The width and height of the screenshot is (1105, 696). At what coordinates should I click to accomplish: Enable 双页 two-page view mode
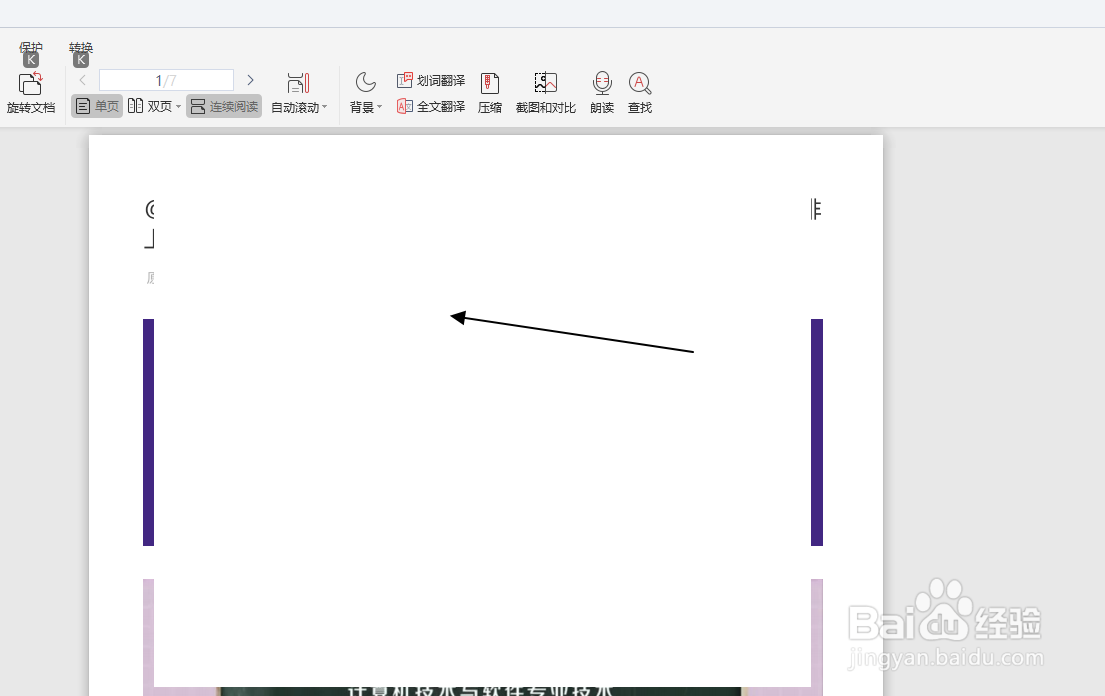click(x=149, y=105)
